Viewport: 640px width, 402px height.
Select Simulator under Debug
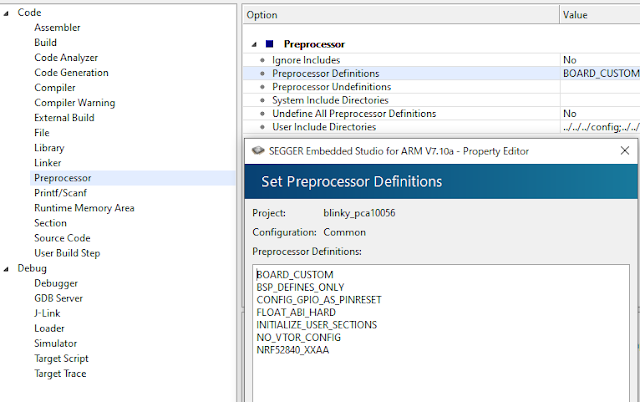coord(56,343)
